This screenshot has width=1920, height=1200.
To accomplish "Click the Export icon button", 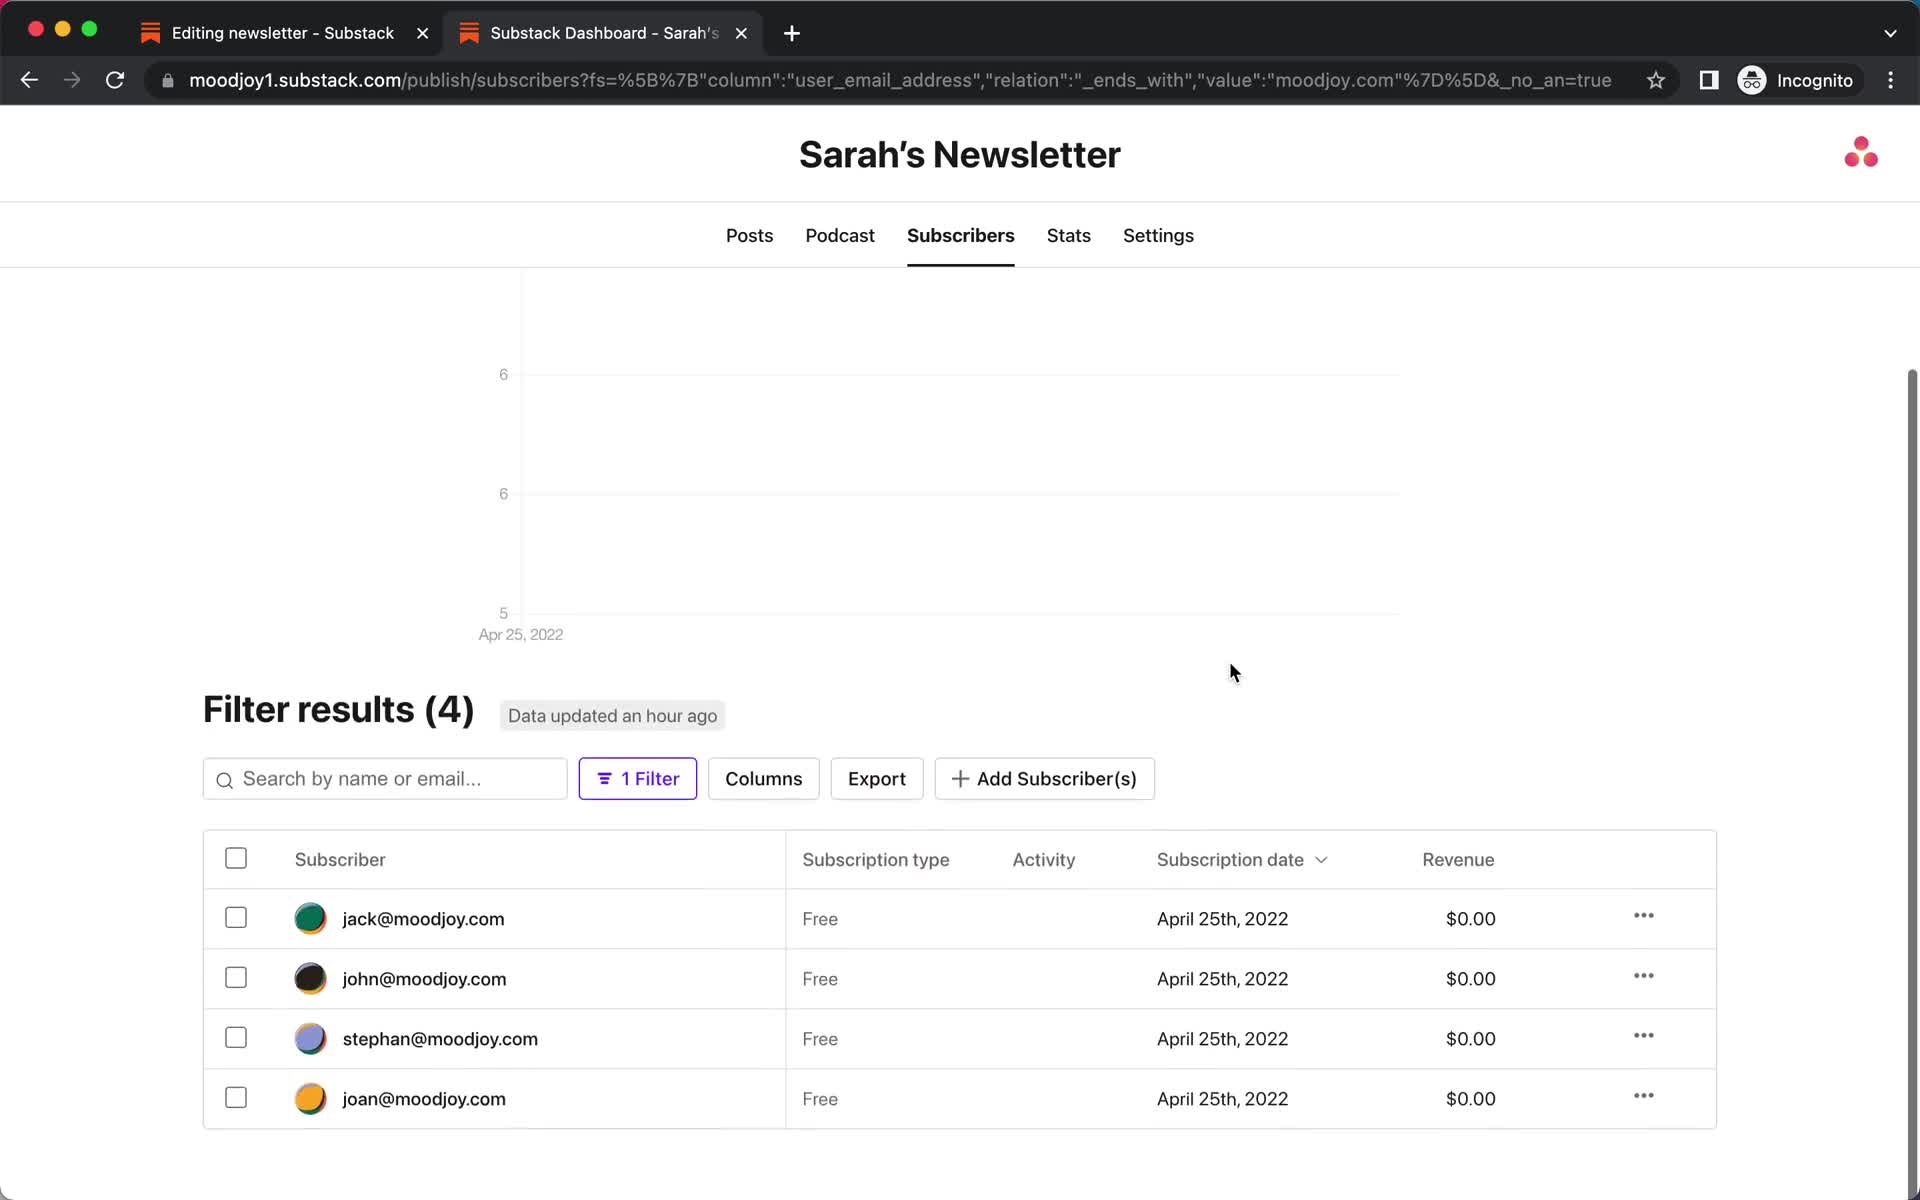I will (x=876, y=778).
